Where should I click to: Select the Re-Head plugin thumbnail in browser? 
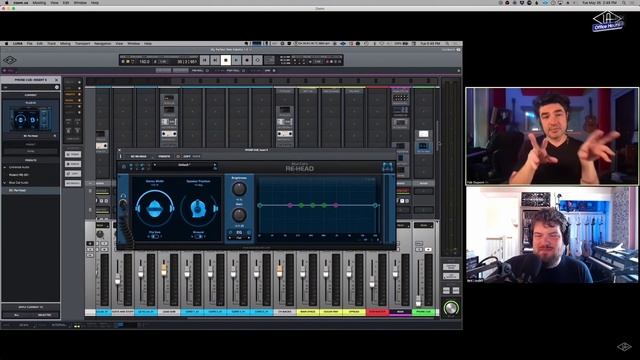coord(31,119)
